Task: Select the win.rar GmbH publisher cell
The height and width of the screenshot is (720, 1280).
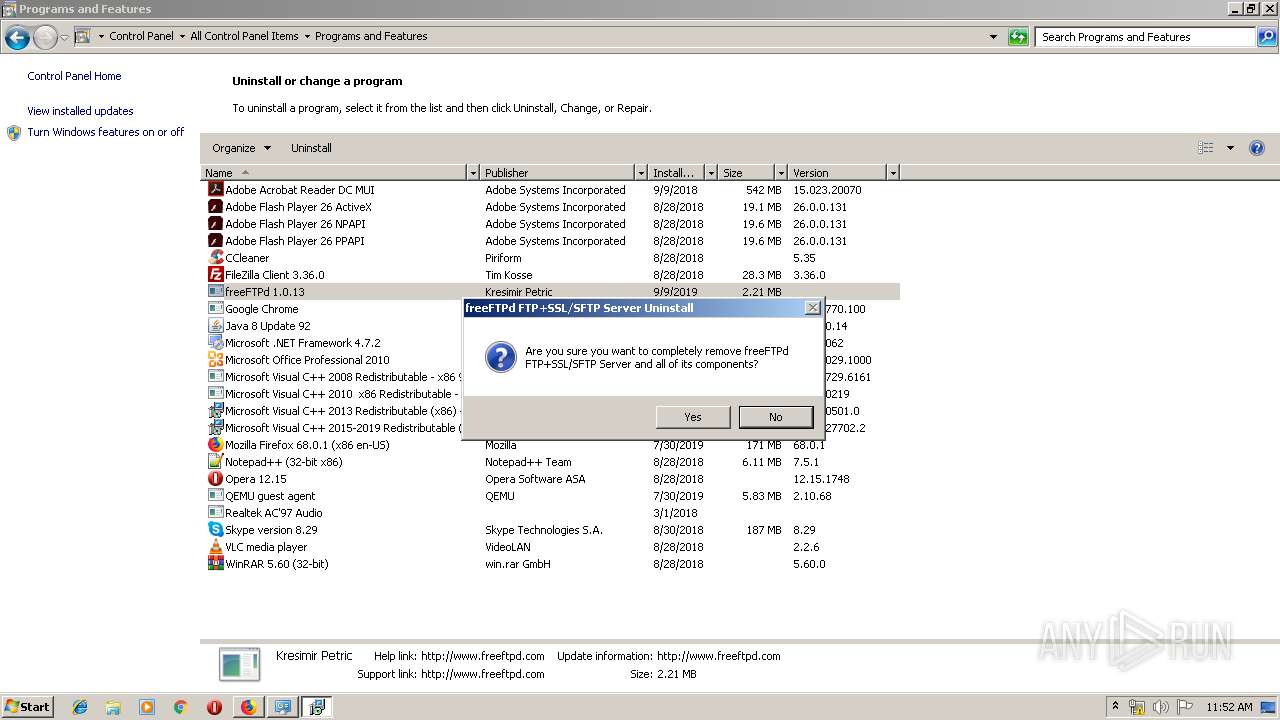Action: (x=518, y=564)
